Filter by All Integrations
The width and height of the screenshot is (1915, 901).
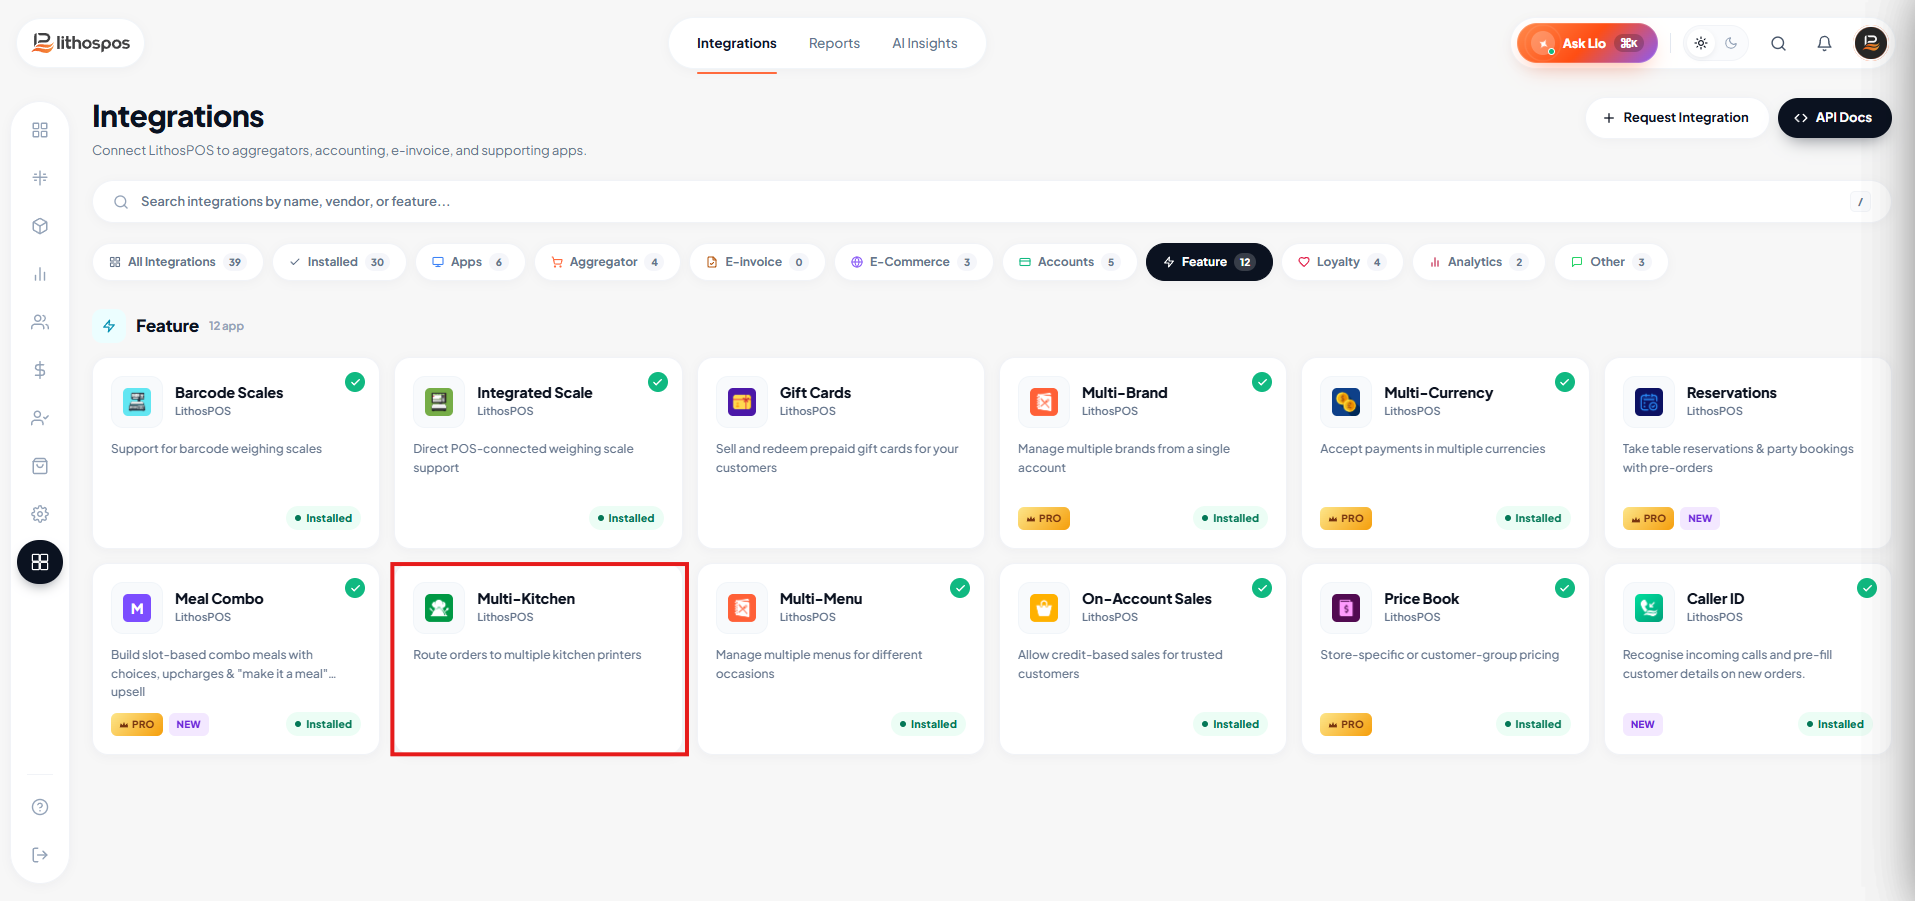coord(178,262)
